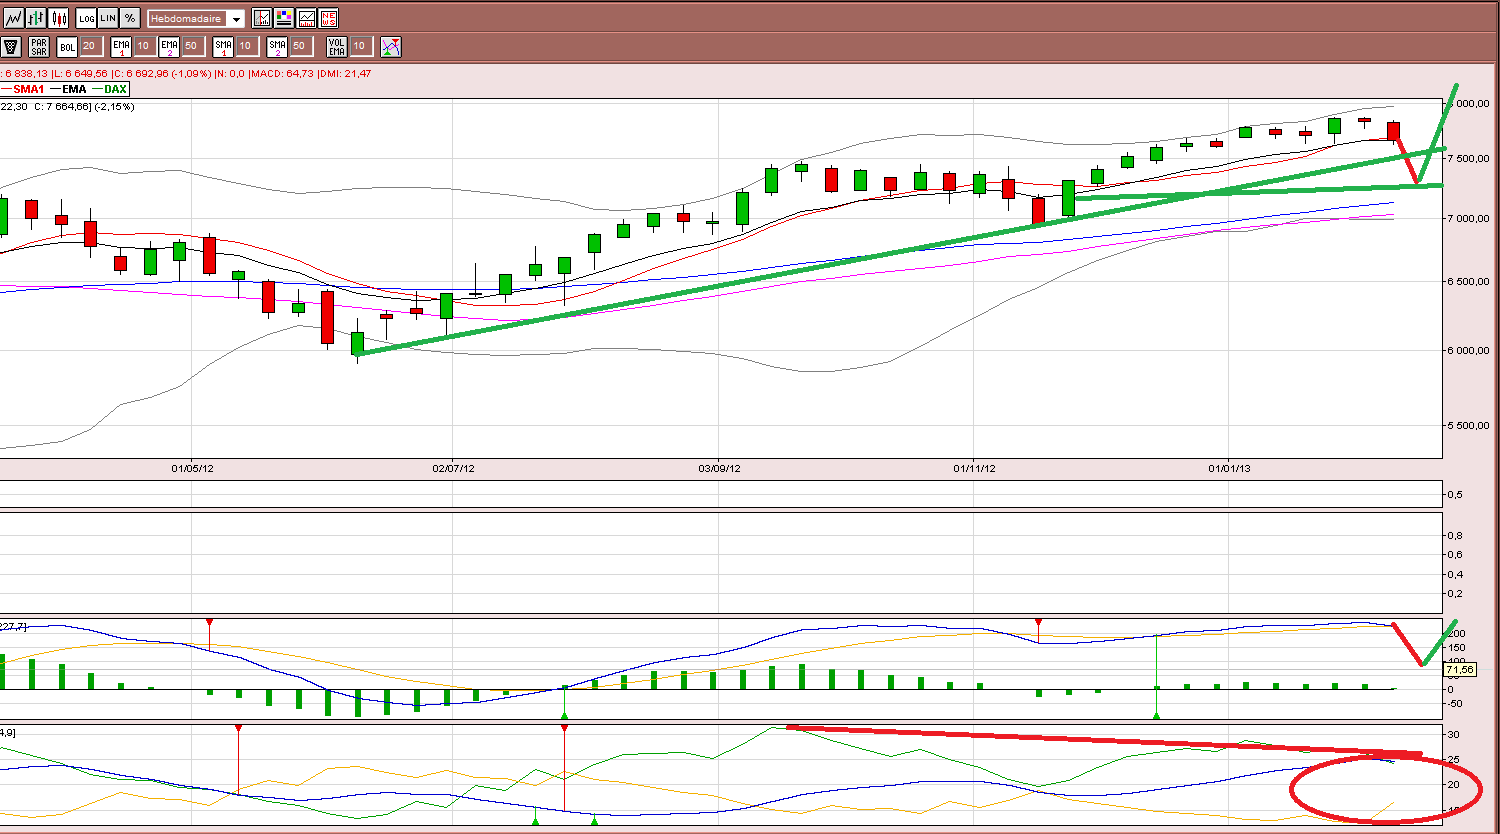Toggle the LIN scale button
1500x834 pixels.
(x=108, y=18)
